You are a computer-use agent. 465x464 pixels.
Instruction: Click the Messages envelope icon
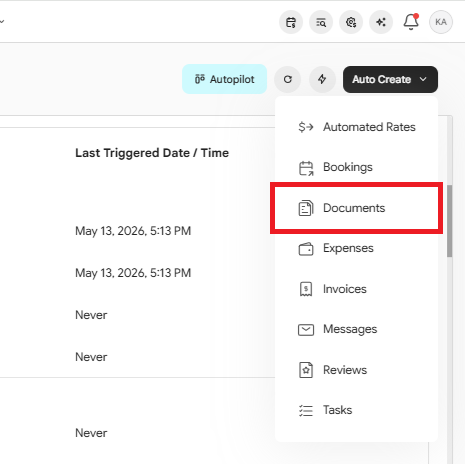pyautogui.click(x=306, y=330)
